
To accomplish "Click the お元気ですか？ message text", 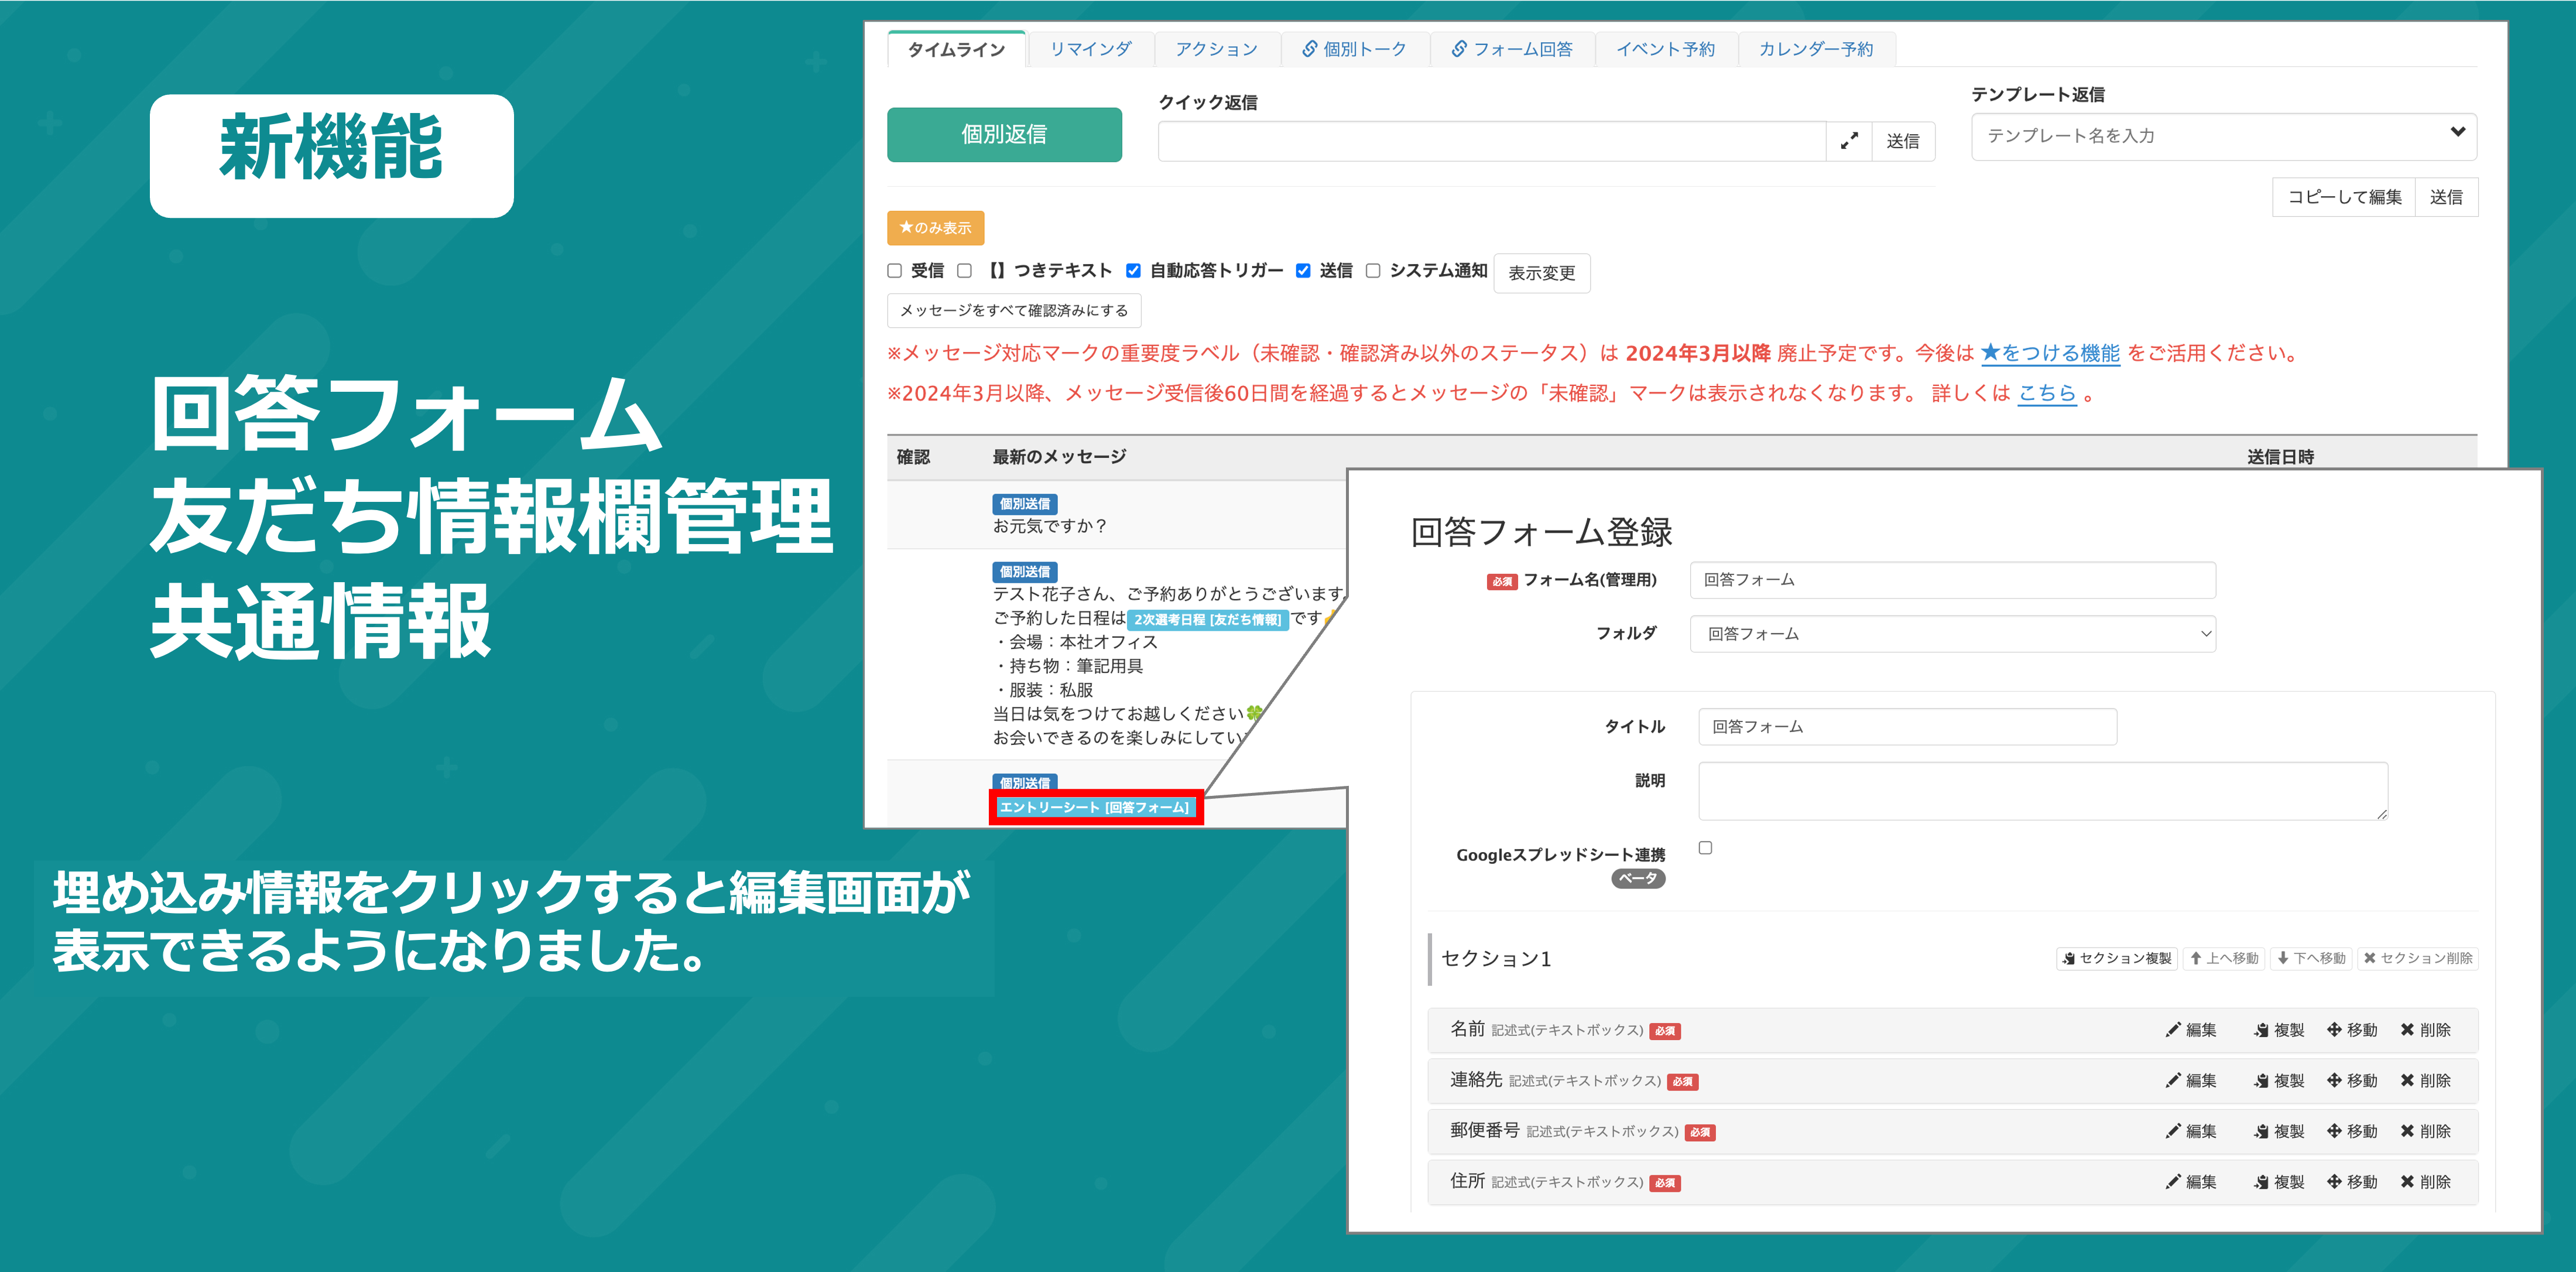I will [x=1049, y=526].
